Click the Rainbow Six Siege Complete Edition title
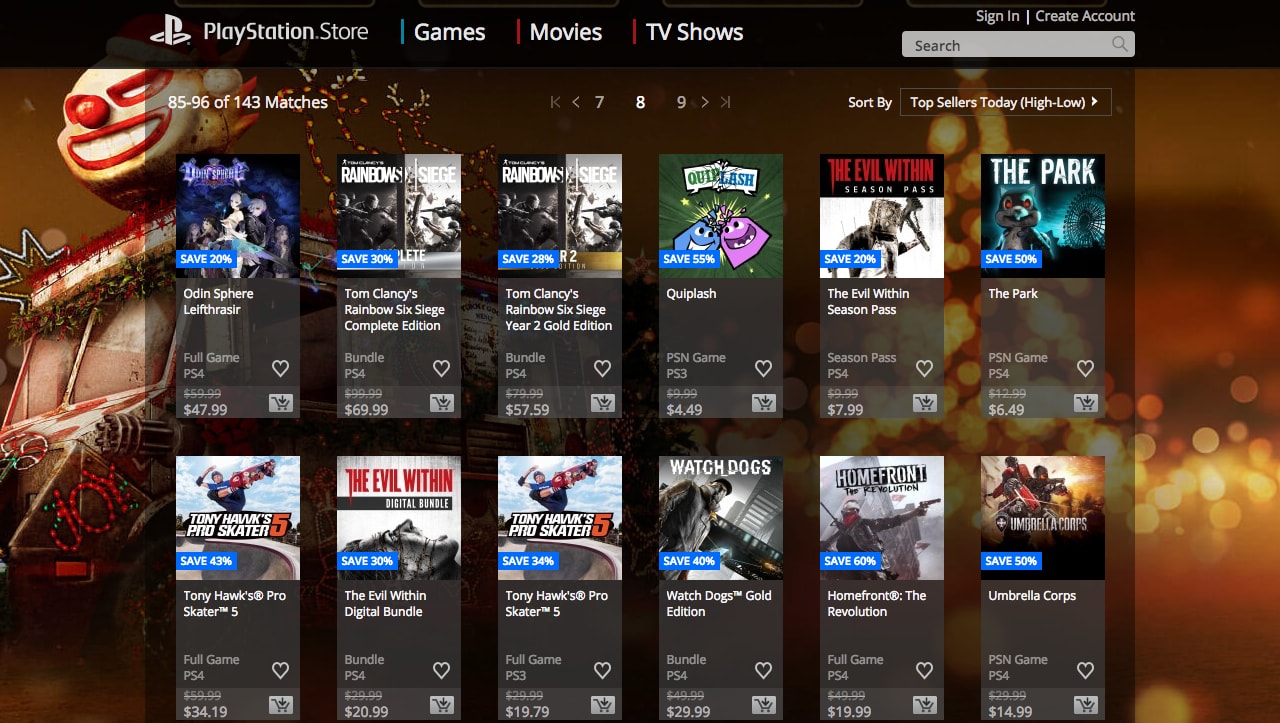The height and width of the screenshot is (723, 1280). (x=395, y=310)
